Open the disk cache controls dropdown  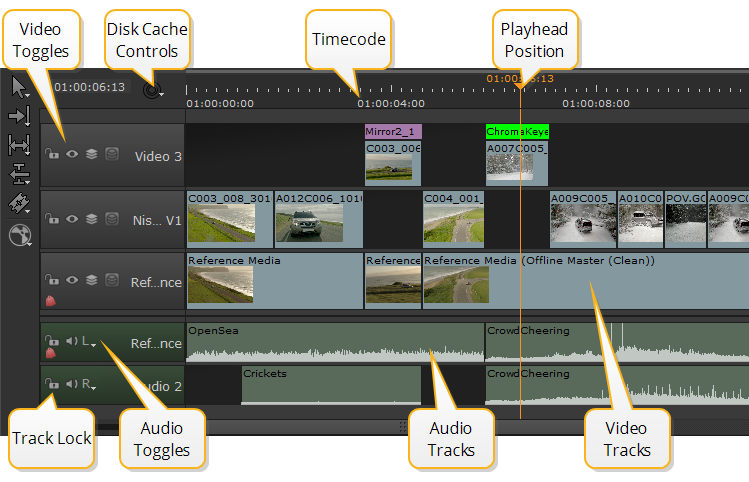pyautogui.click(x=153, y=90)
